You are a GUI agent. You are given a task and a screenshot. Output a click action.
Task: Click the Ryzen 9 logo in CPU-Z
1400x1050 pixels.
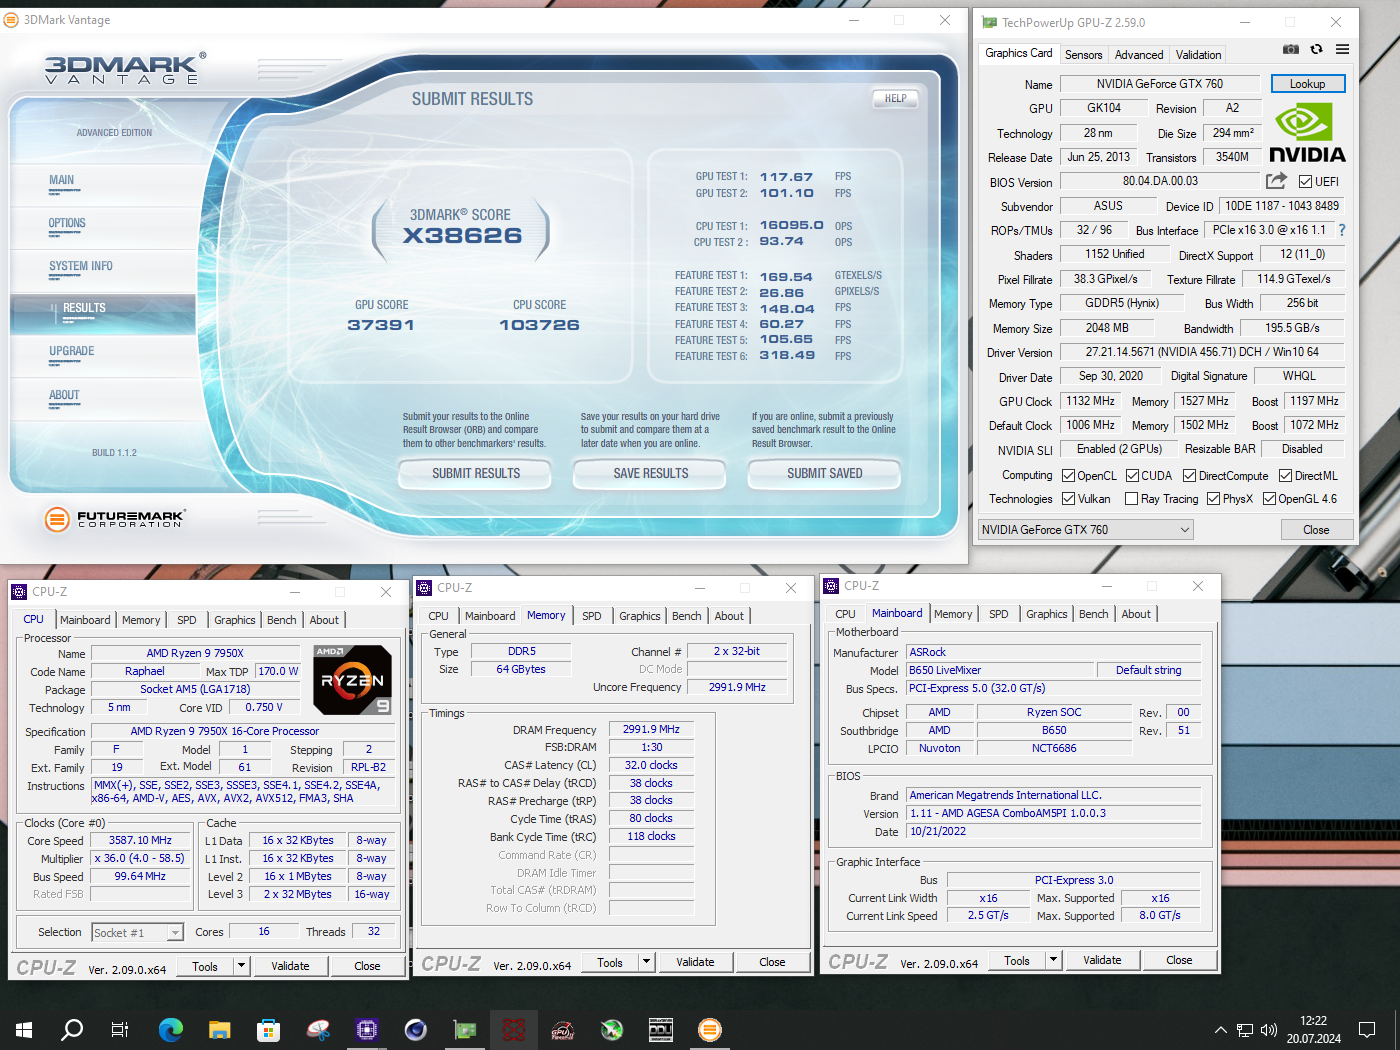tap(353, 680)
